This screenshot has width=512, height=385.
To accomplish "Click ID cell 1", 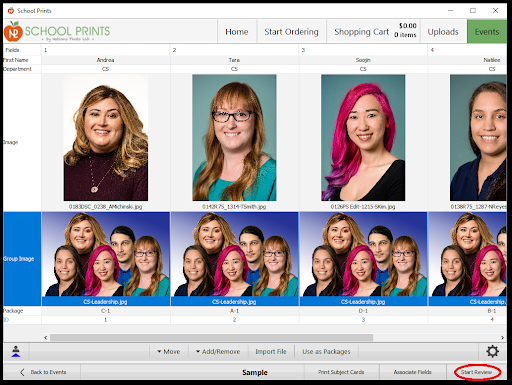I will [x=106, y=320].
